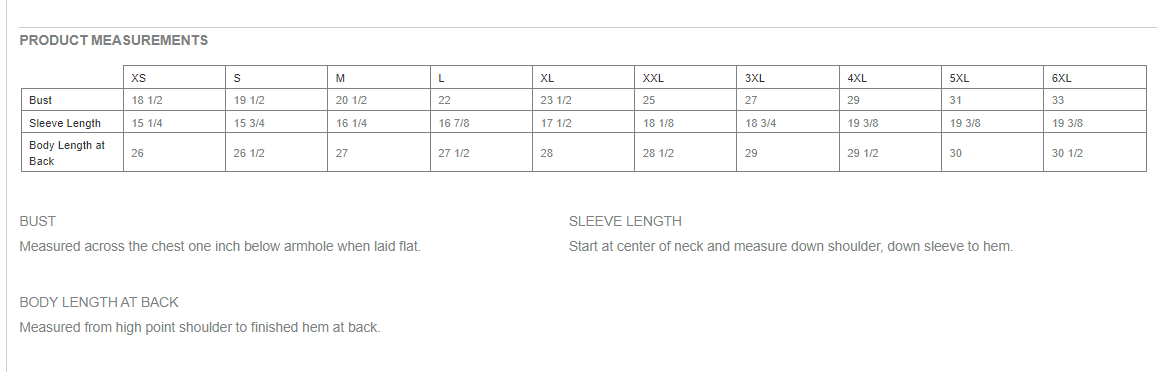This screenshot has height=372, width=1158.
Task: Select the 6XL size column header
Action: click(1094, 78)
